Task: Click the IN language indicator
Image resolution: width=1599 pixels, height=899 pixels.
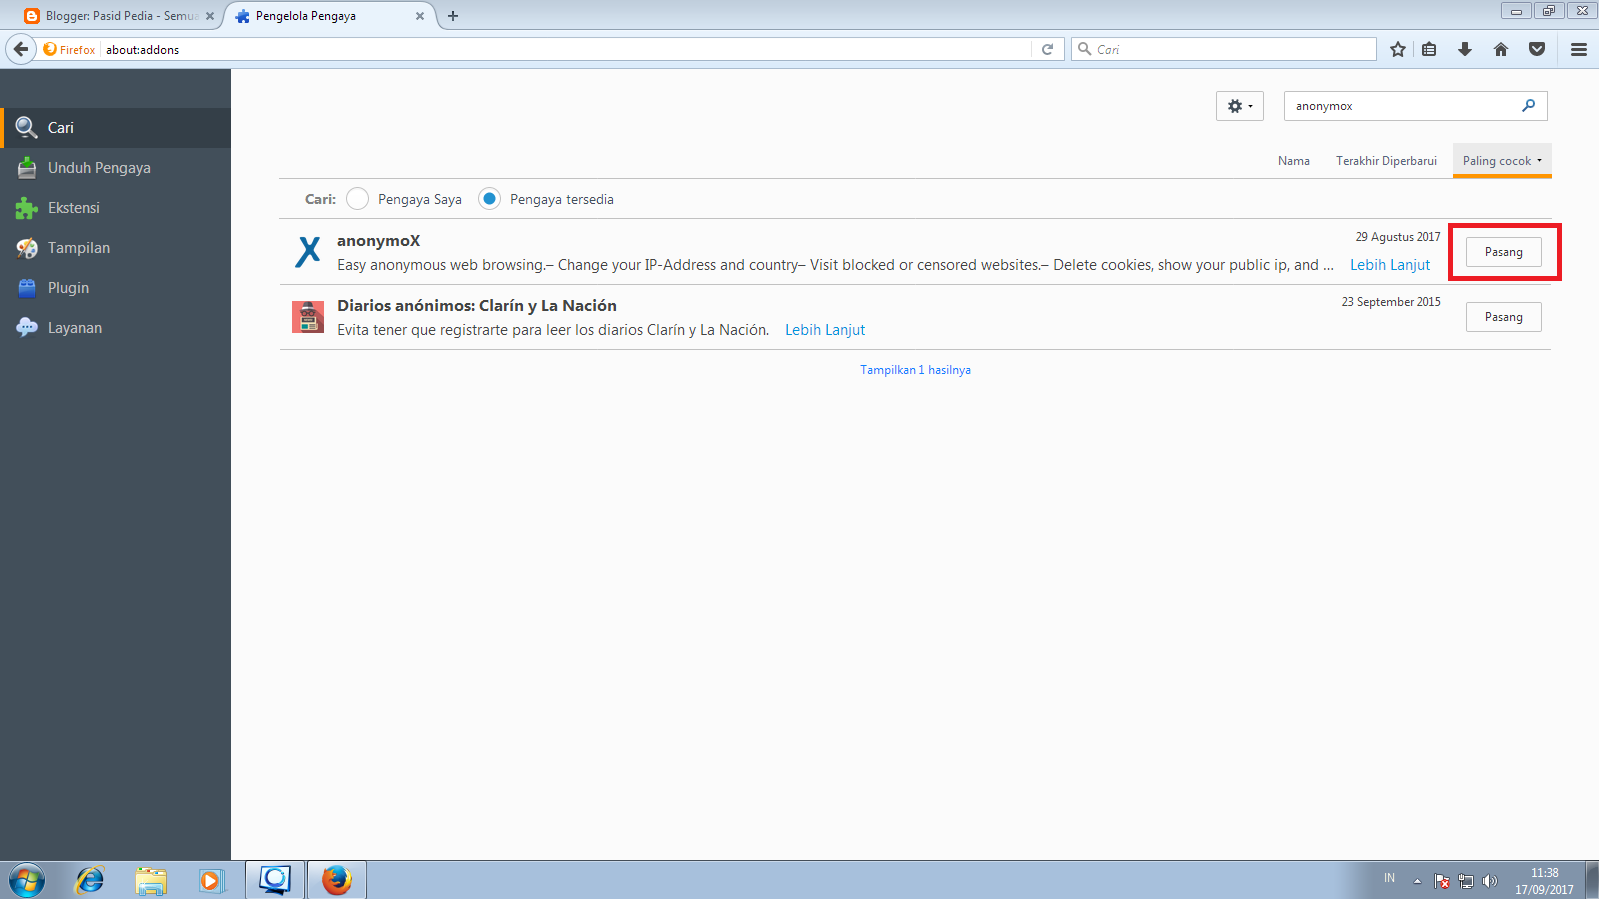Action: point(1389,878)
